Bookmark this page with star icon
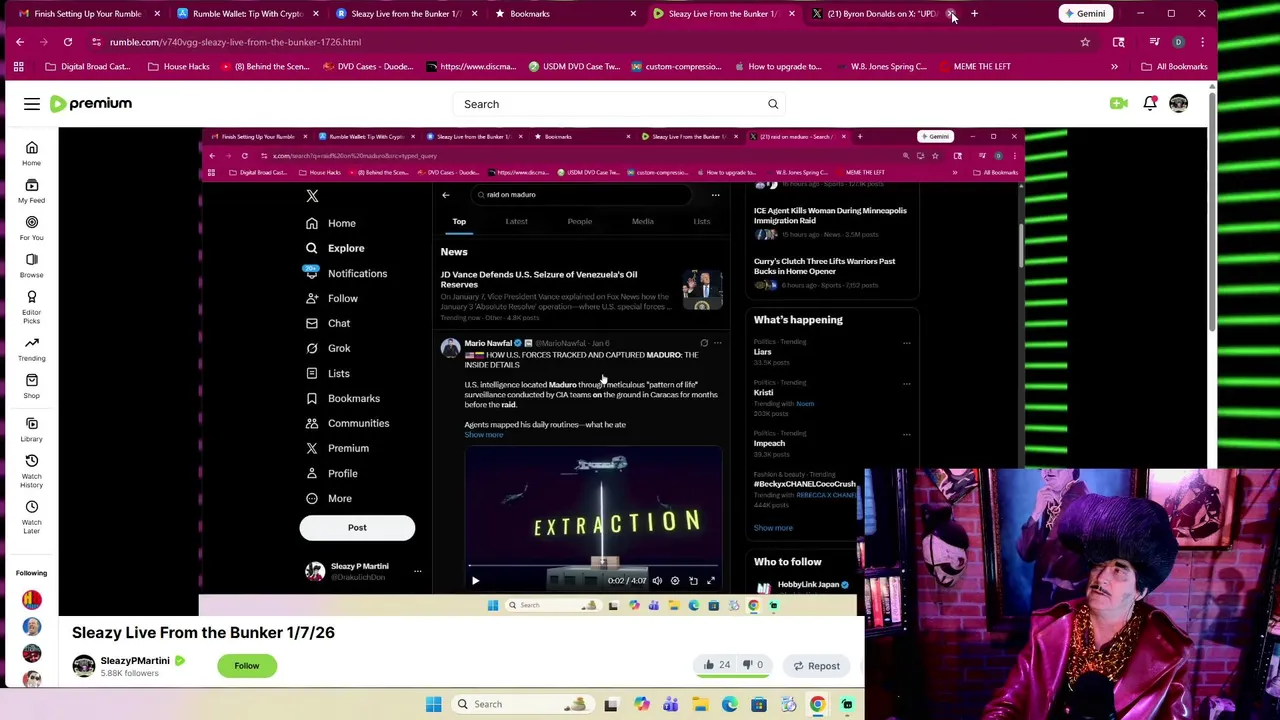The width and height of the screenshot is (1280, 720). coord(1085,42)
